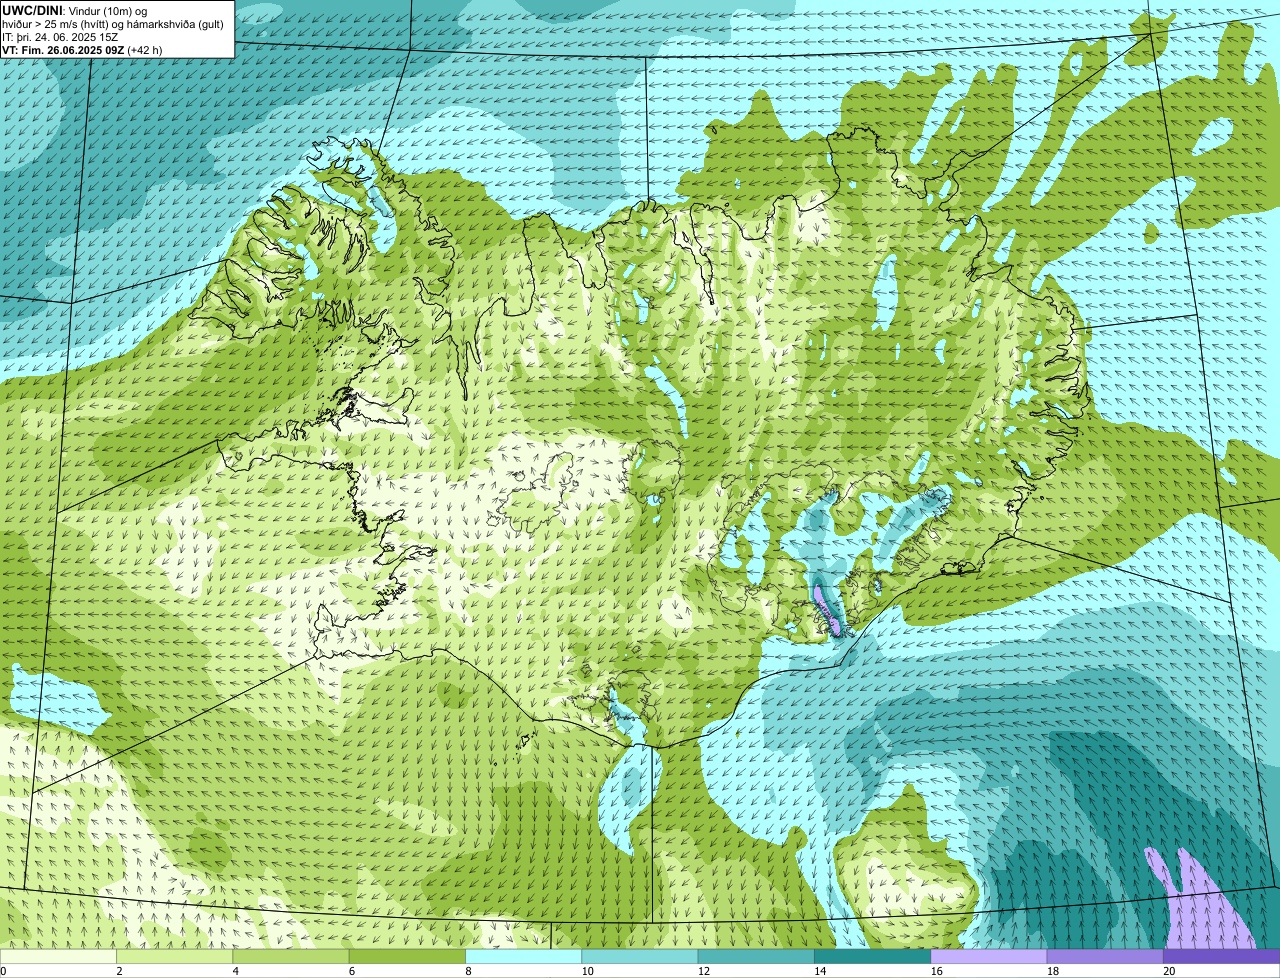Click the legend tick label "10"
This screenshot has width=1280, height=978.
pyautogui.click(x=587, y=971)
